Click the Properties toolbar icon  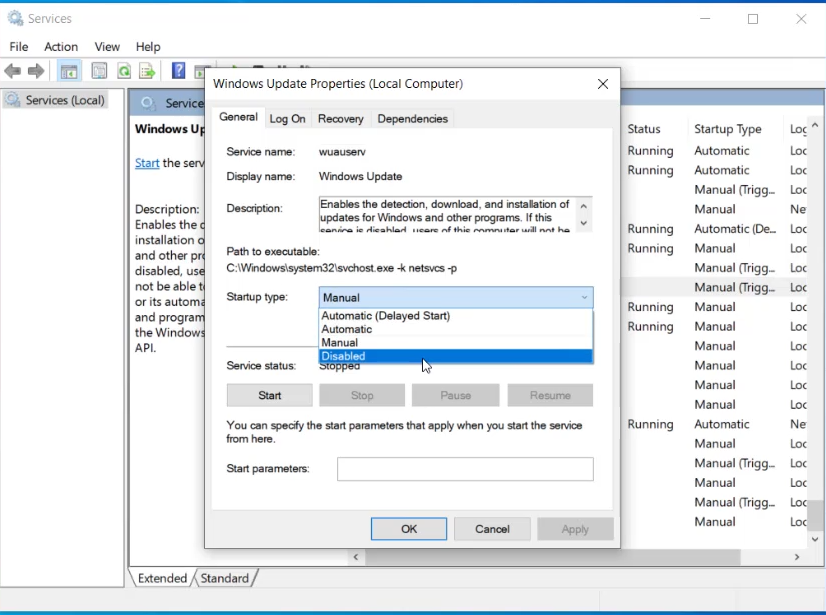coord(99,71)
